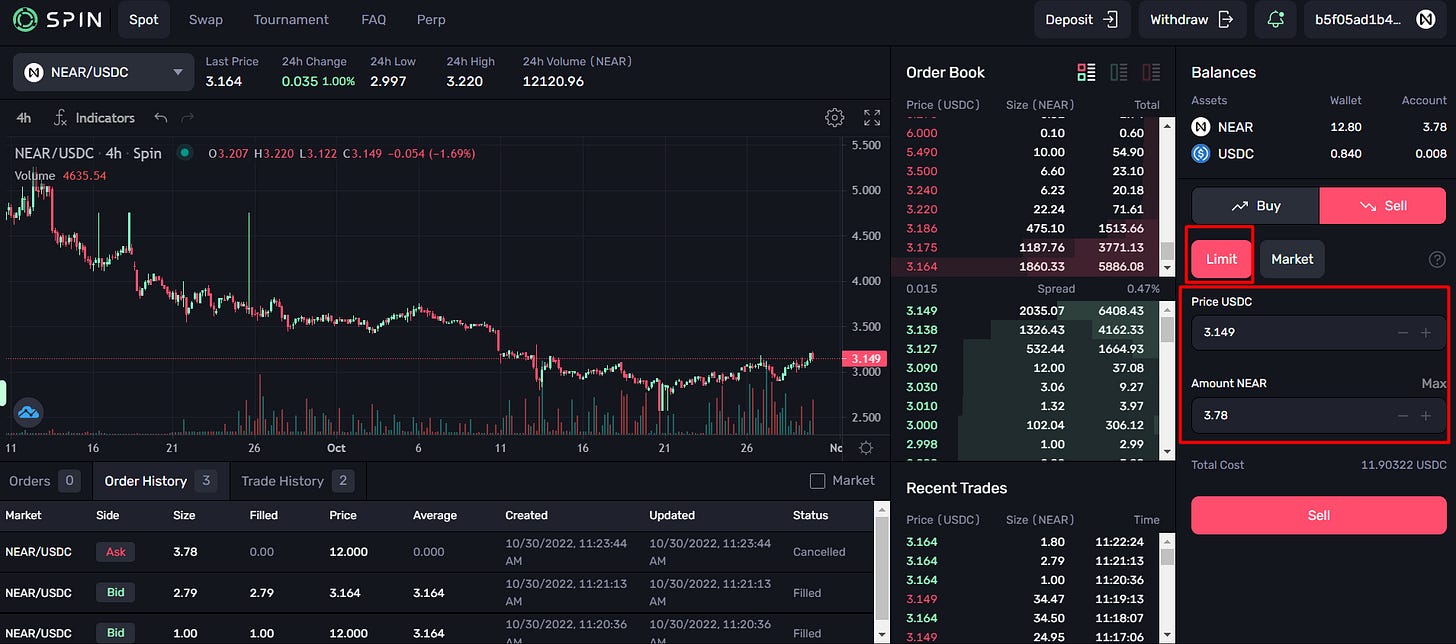Click the 3.149 price label on chart axis
The height and width of the screenshot is (644, 1456).
[x=864, y=358]
